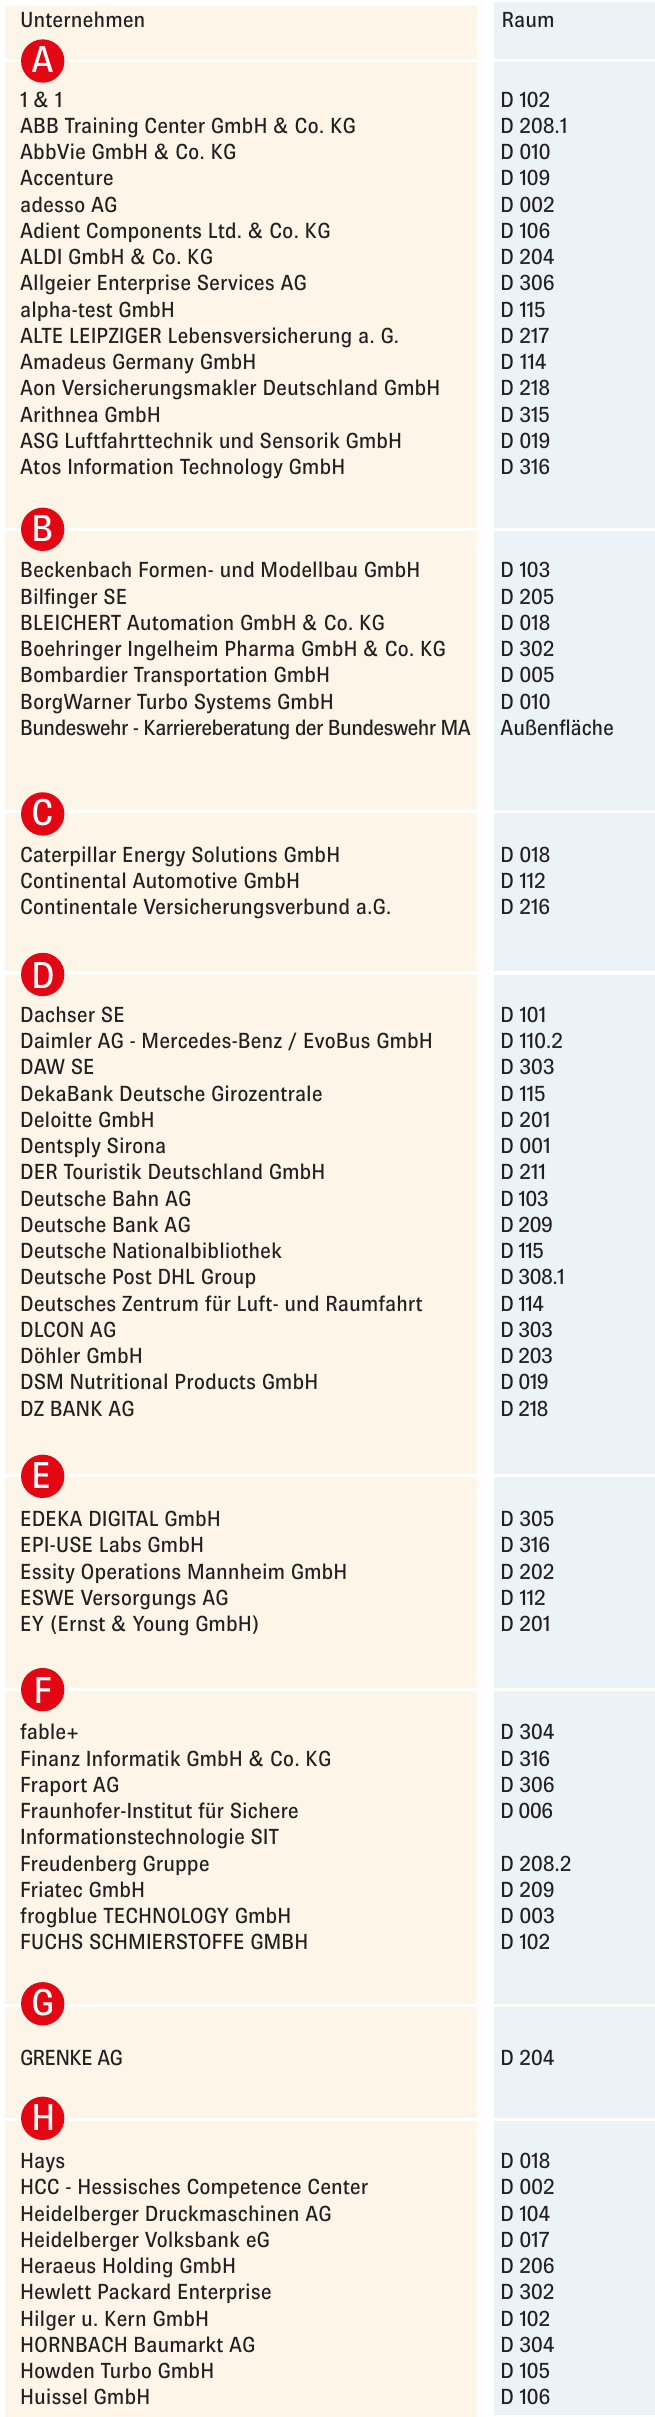Select the Unternehmen column header
Viewport: 655px width, 2417px height.
click(82, 20)
